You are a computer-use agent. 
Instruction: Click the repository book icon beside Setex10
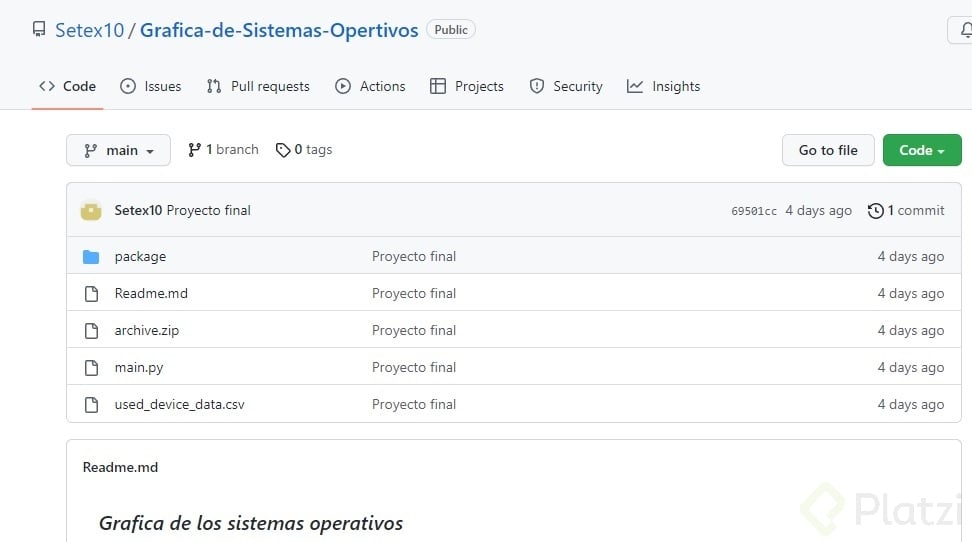pyautogui.click(x=39, y=29)
